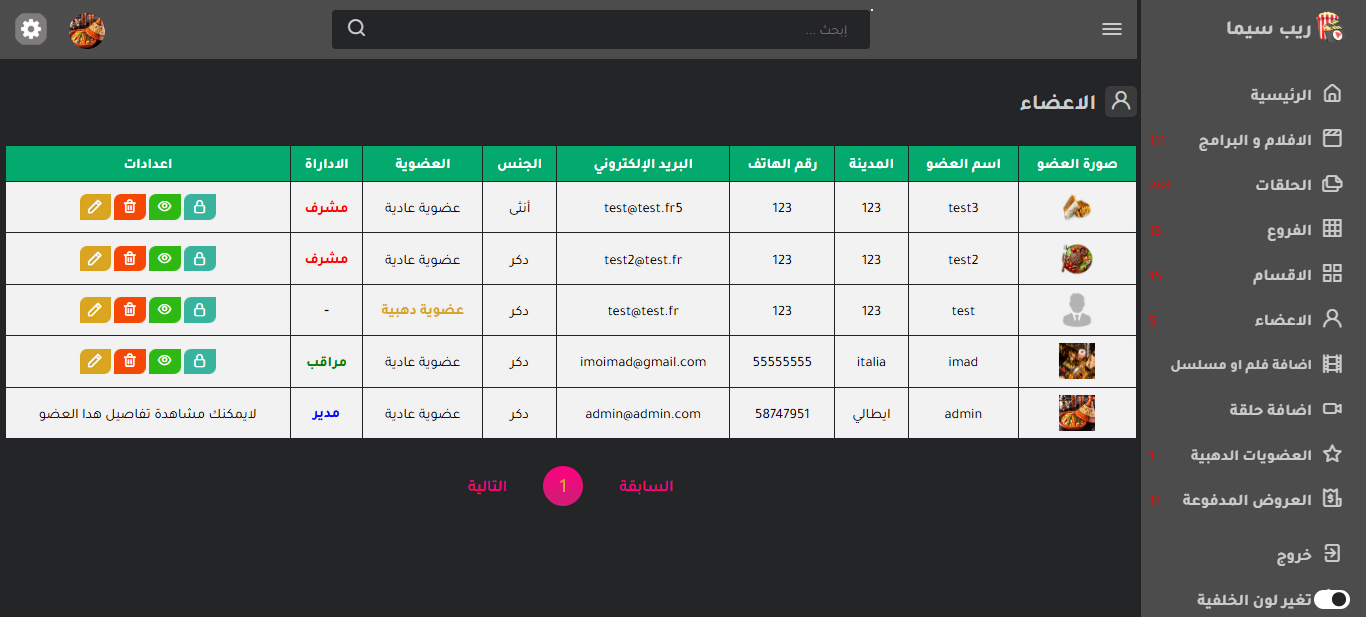Click اضافة حلقة camera icon
Screen dimensions: 1366x617
pyautogui.click(x=1332, y=409)
